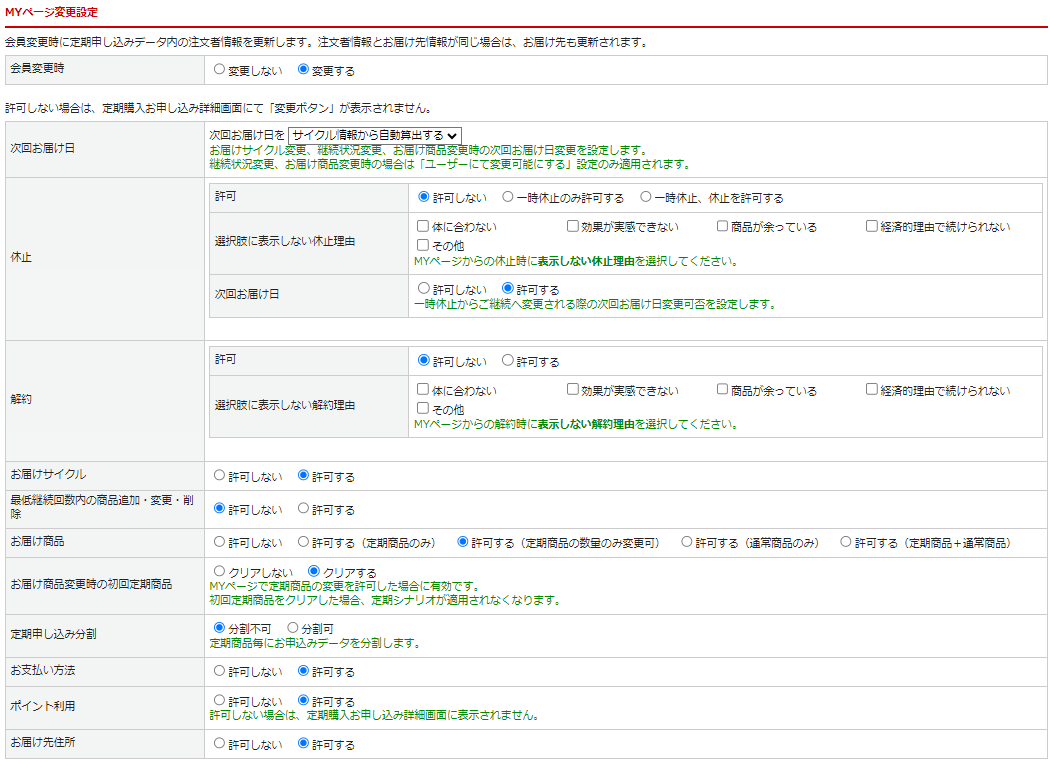Select 許可しない for お支払い方法
Screen dimensions: 1050x760
coord(219,671)
